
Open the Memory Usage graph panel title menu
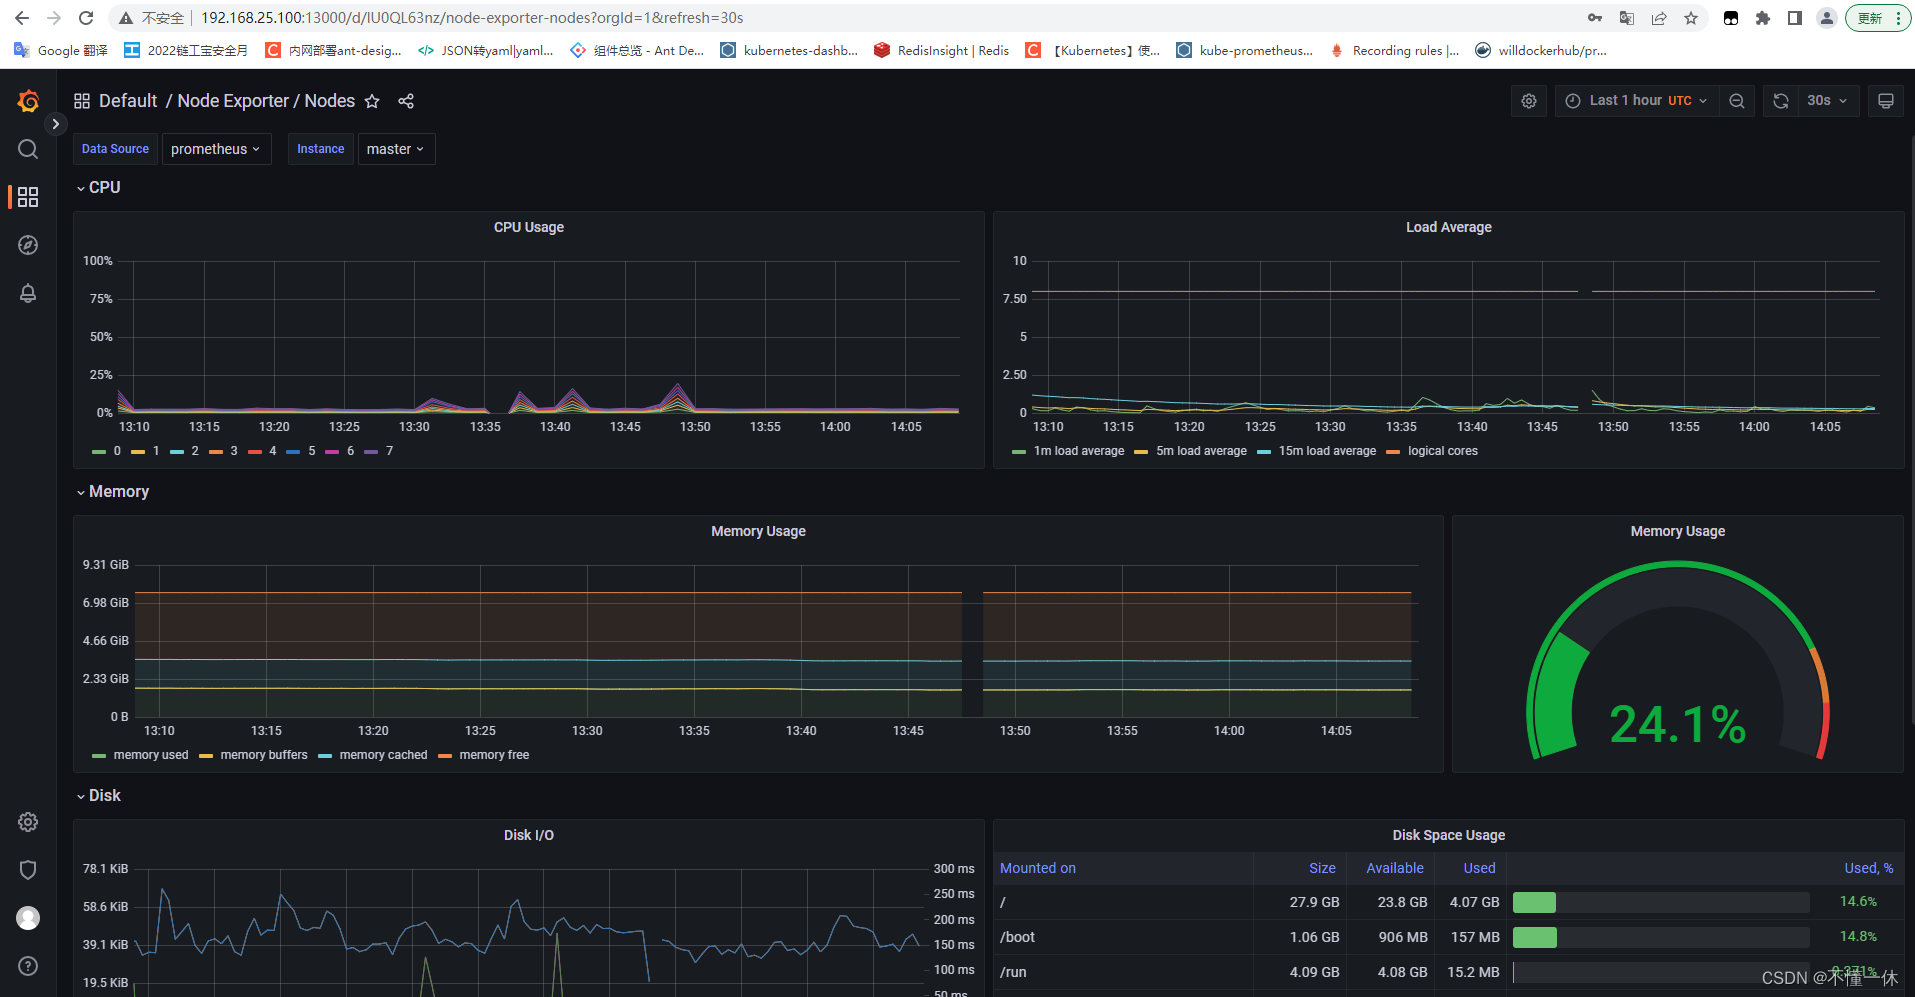(758, 531)
